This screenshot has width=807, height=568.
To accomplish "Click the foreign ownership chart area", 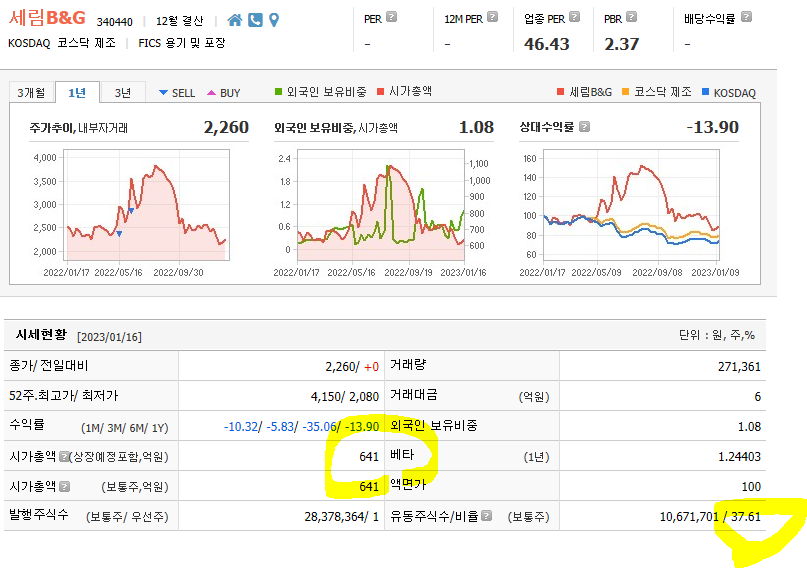I will 381,205.
